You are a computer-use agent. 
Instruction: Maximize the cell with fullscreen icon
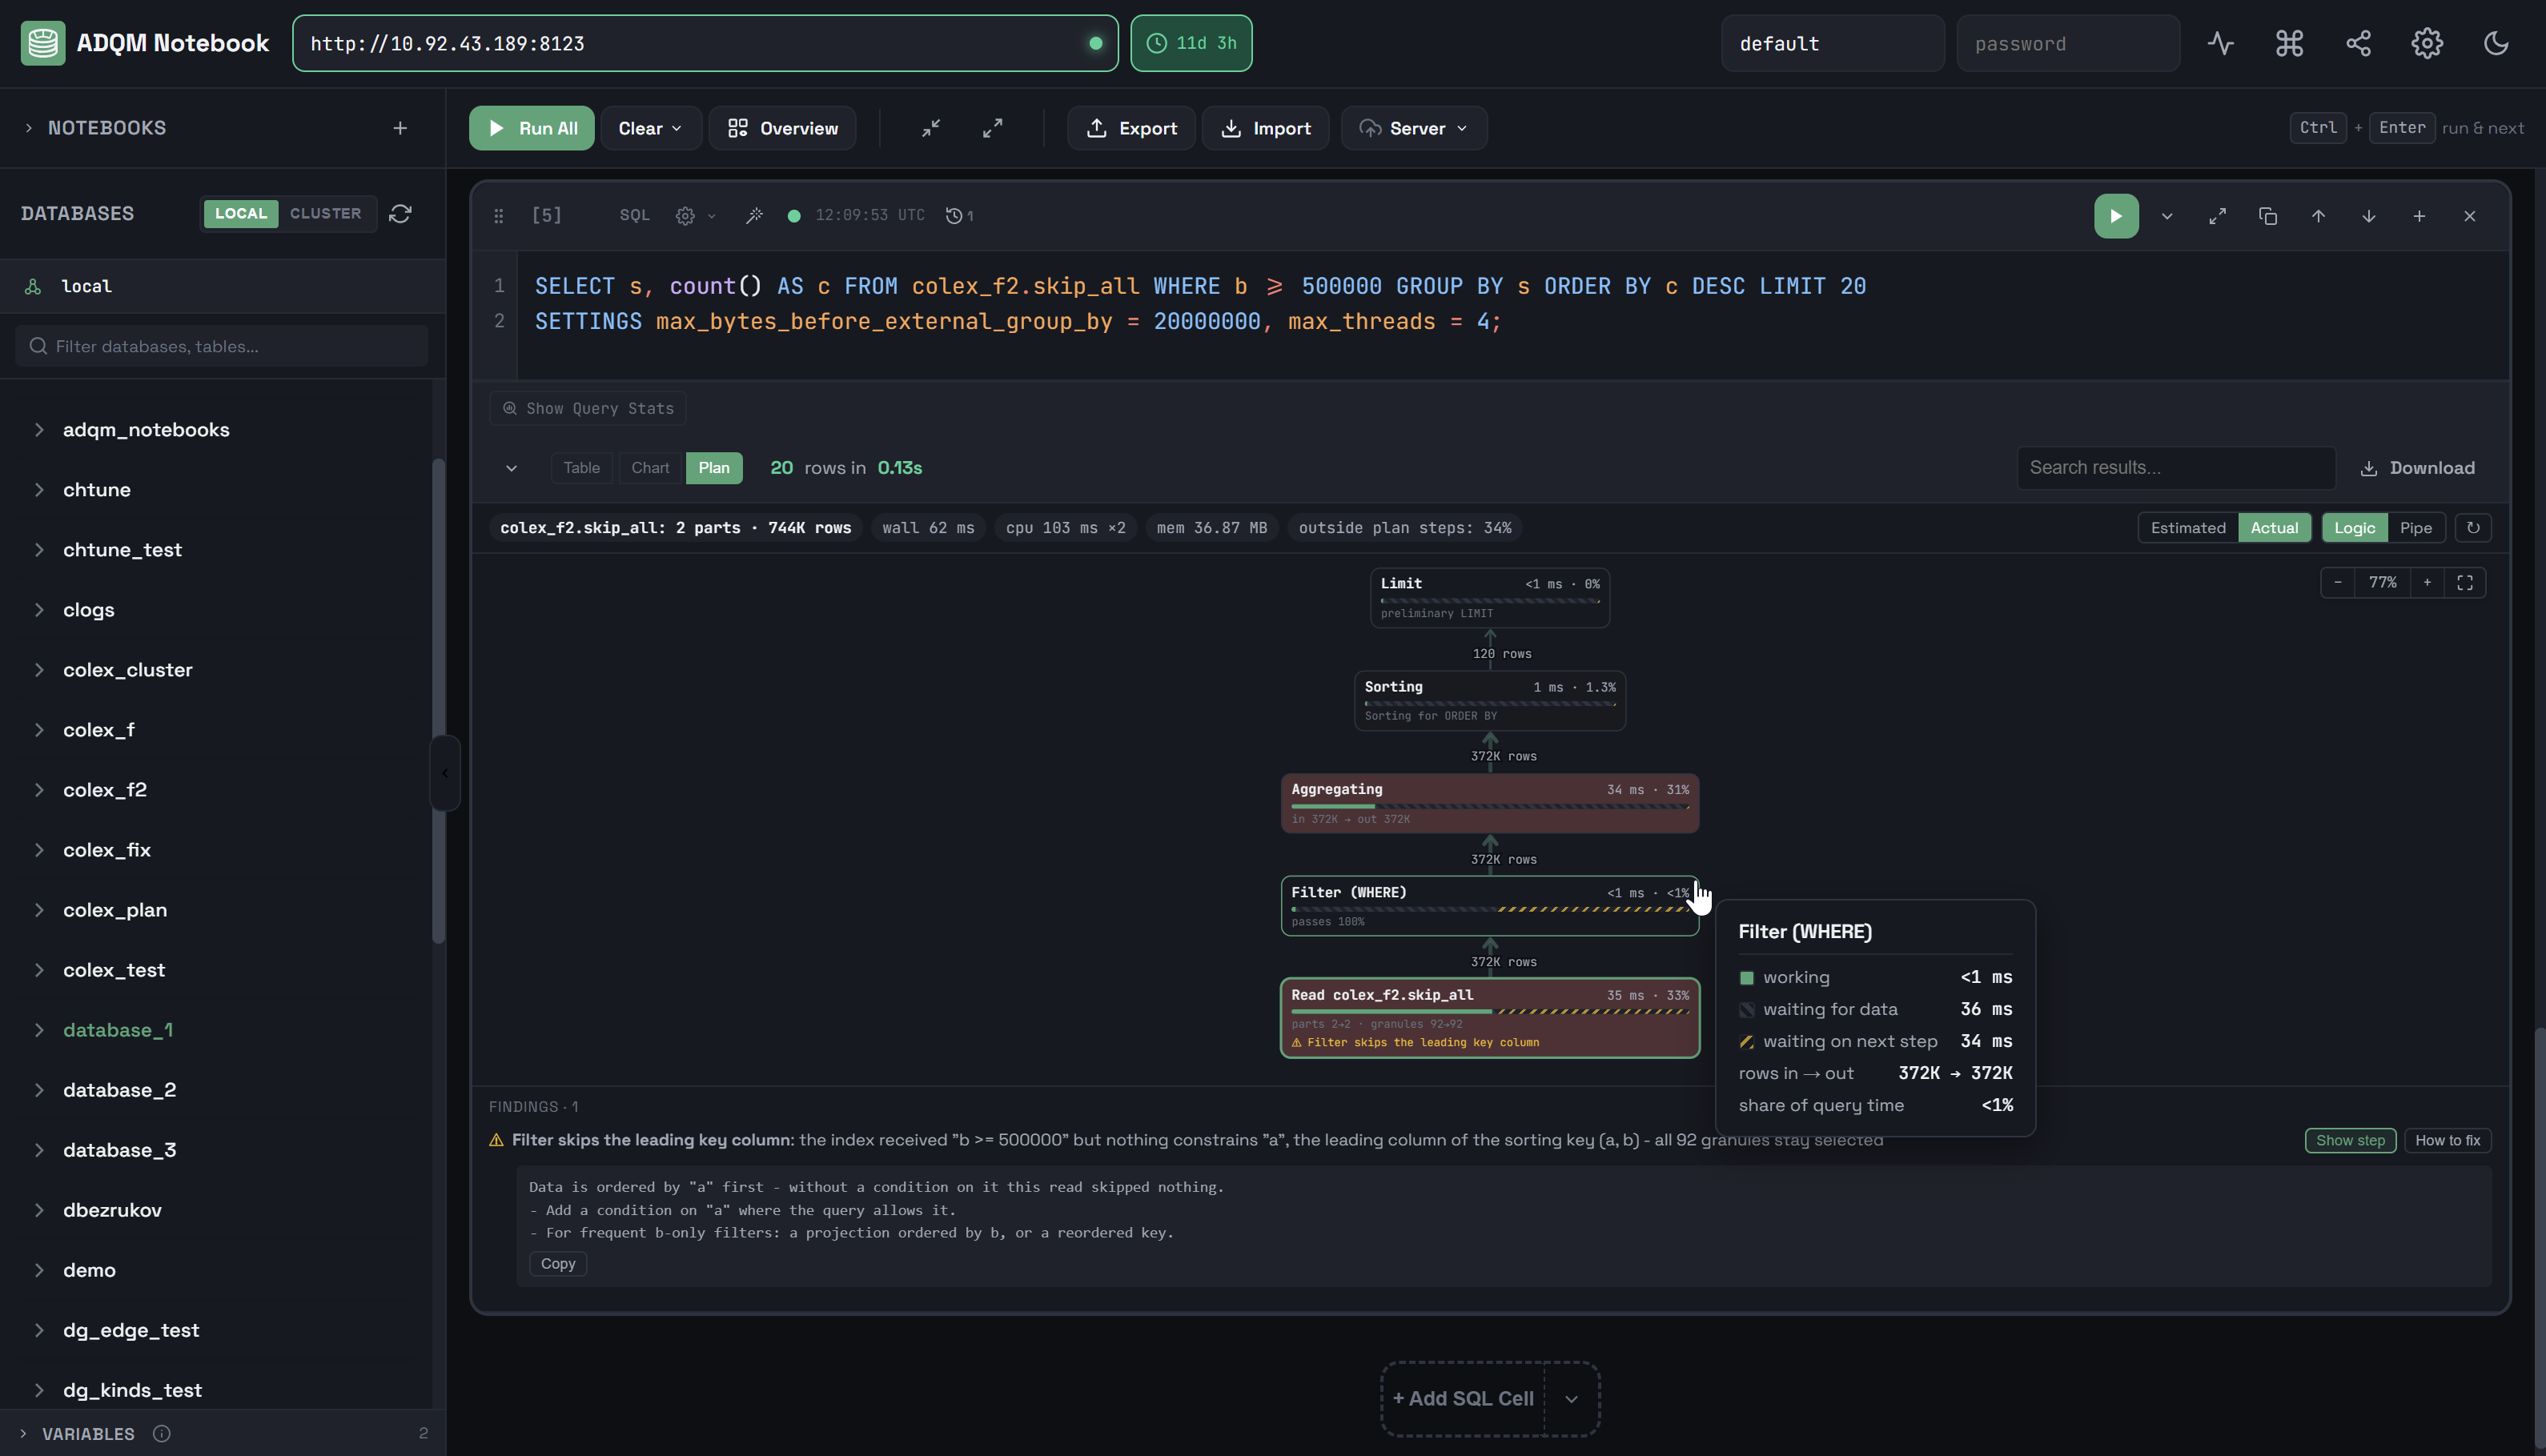click(2217, 216)
